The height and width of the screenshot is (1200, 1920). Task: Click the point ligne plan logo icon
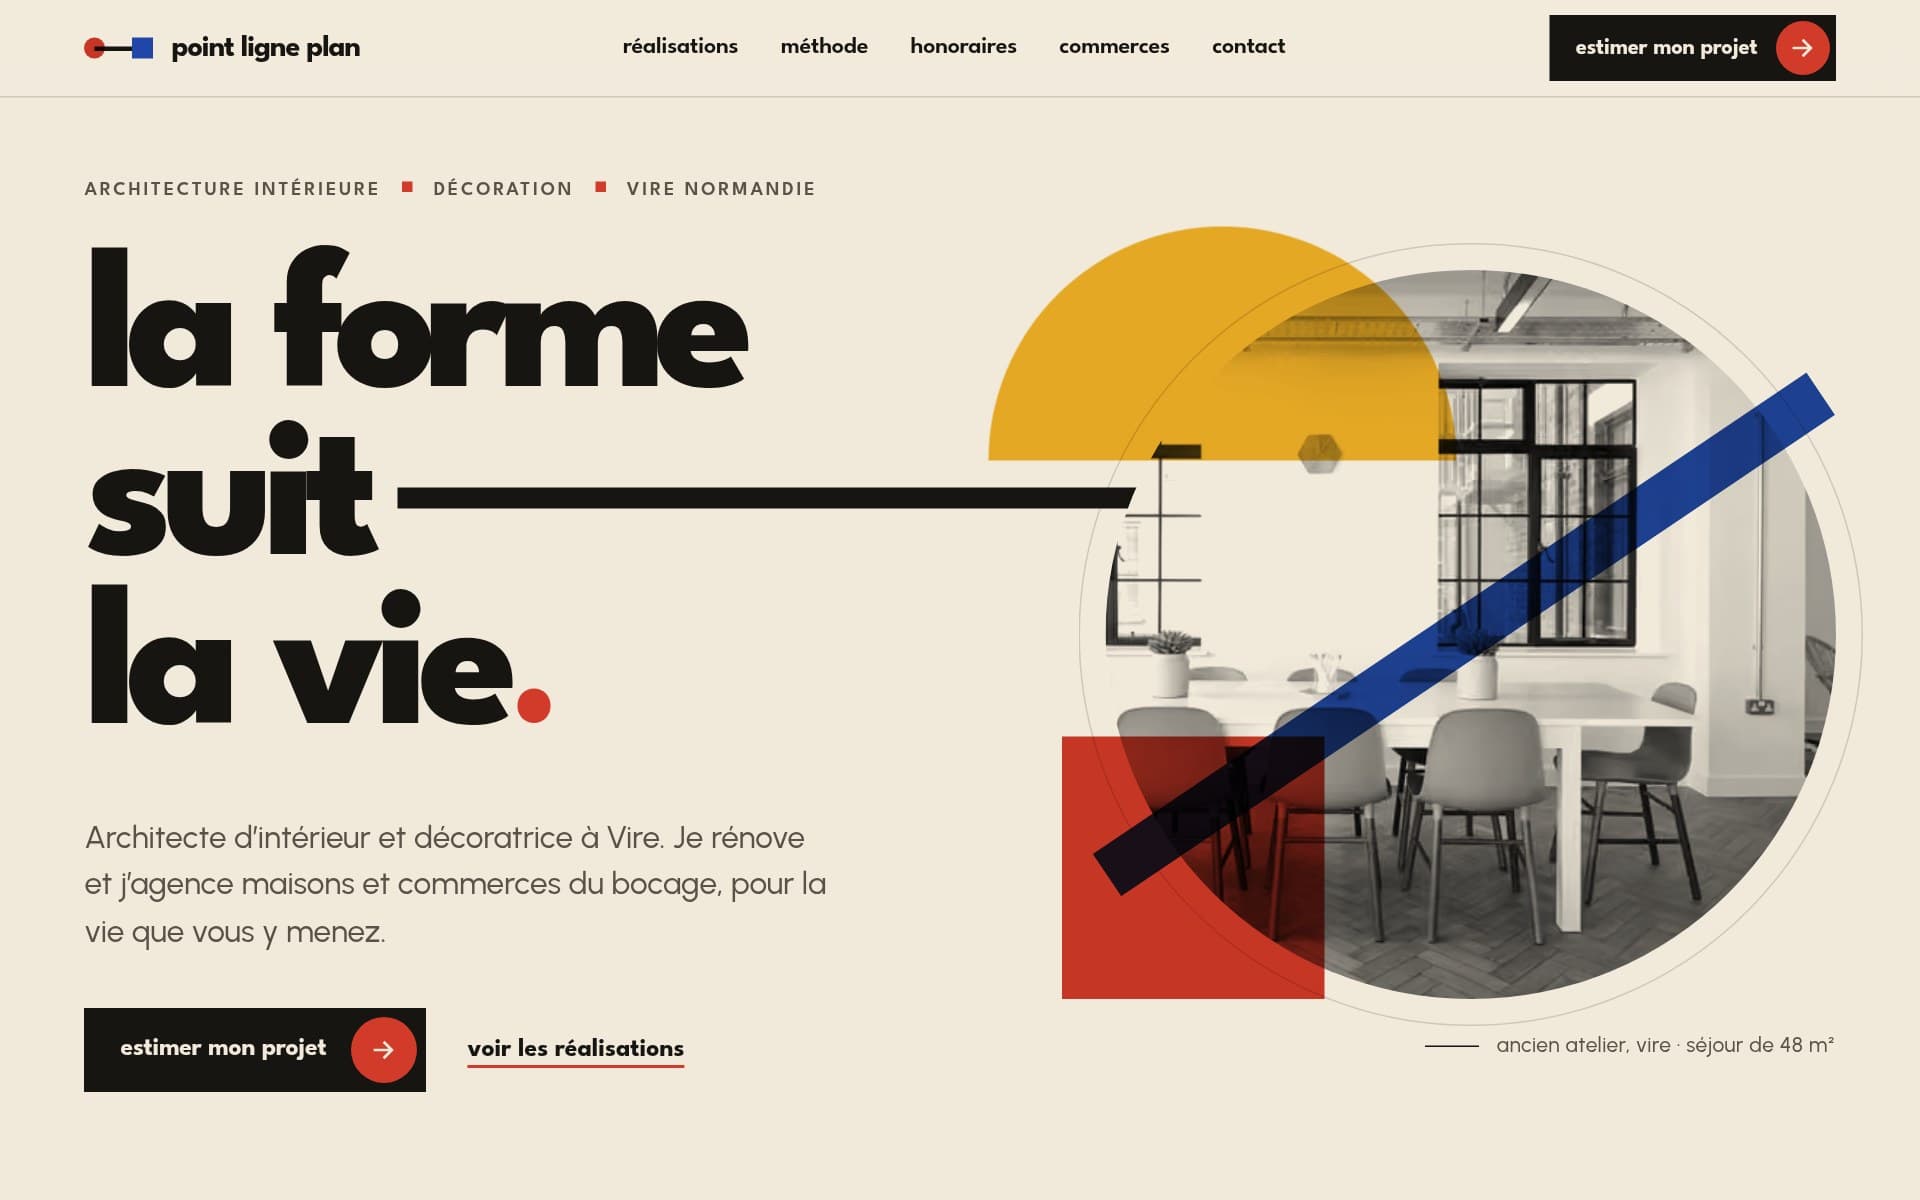coord(119,47)
